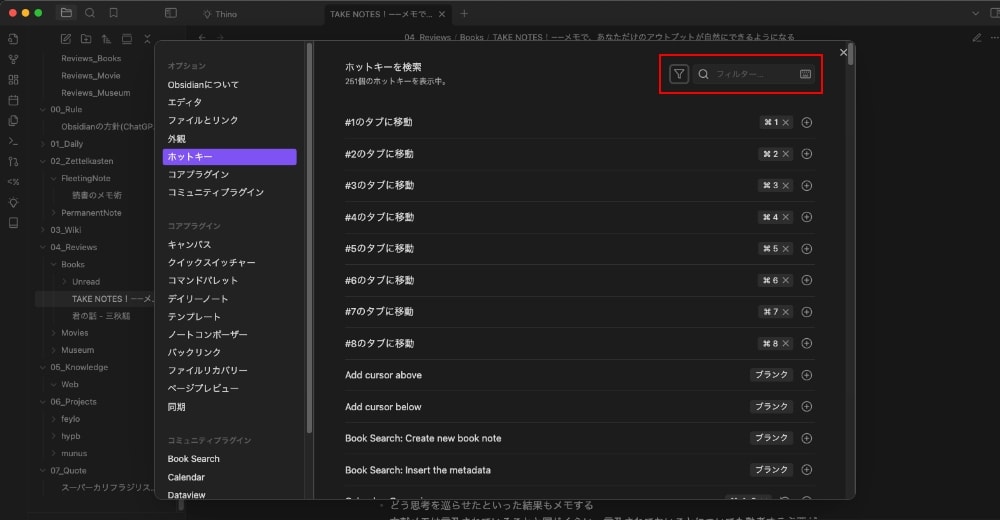
Task: Switch to the Thino tab
Action: (221, 13)
